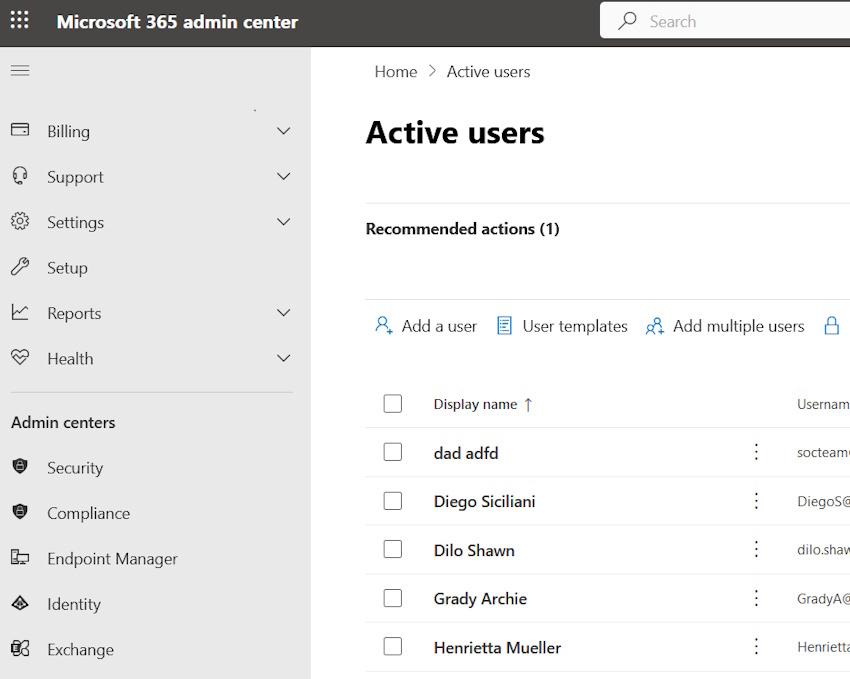
Task: Check the select-all users checkbox
Action: [x=393, y=403]
